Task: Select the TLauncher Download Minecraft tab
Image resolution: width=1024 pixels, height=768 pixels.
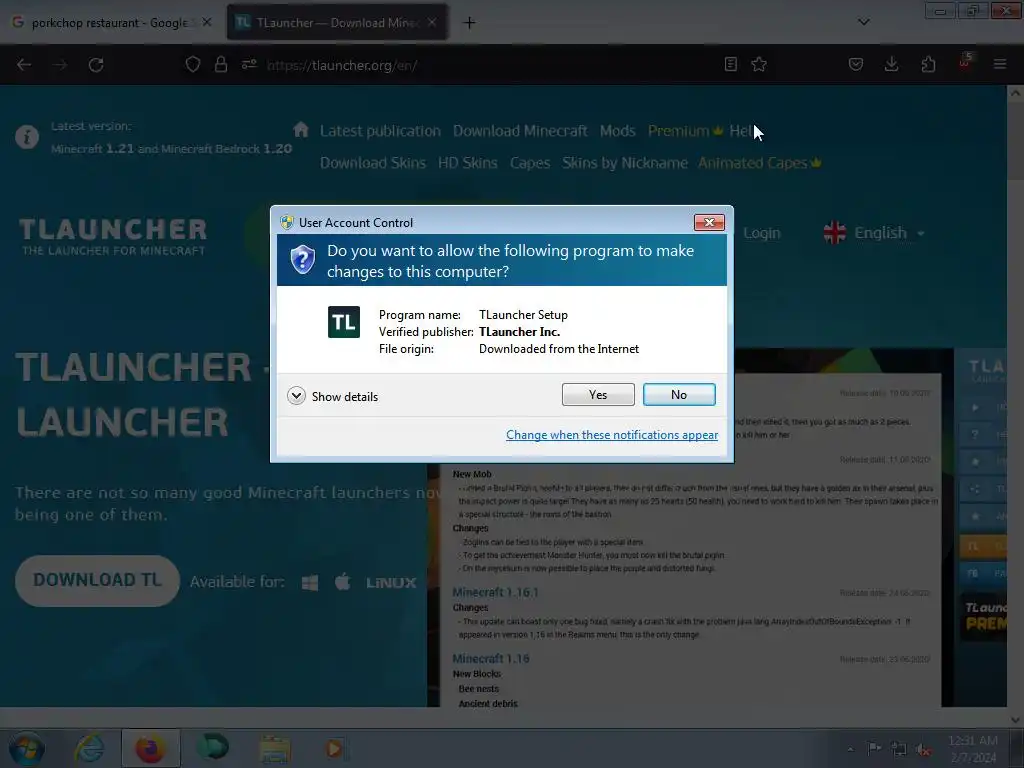Action: pos(336,23)
